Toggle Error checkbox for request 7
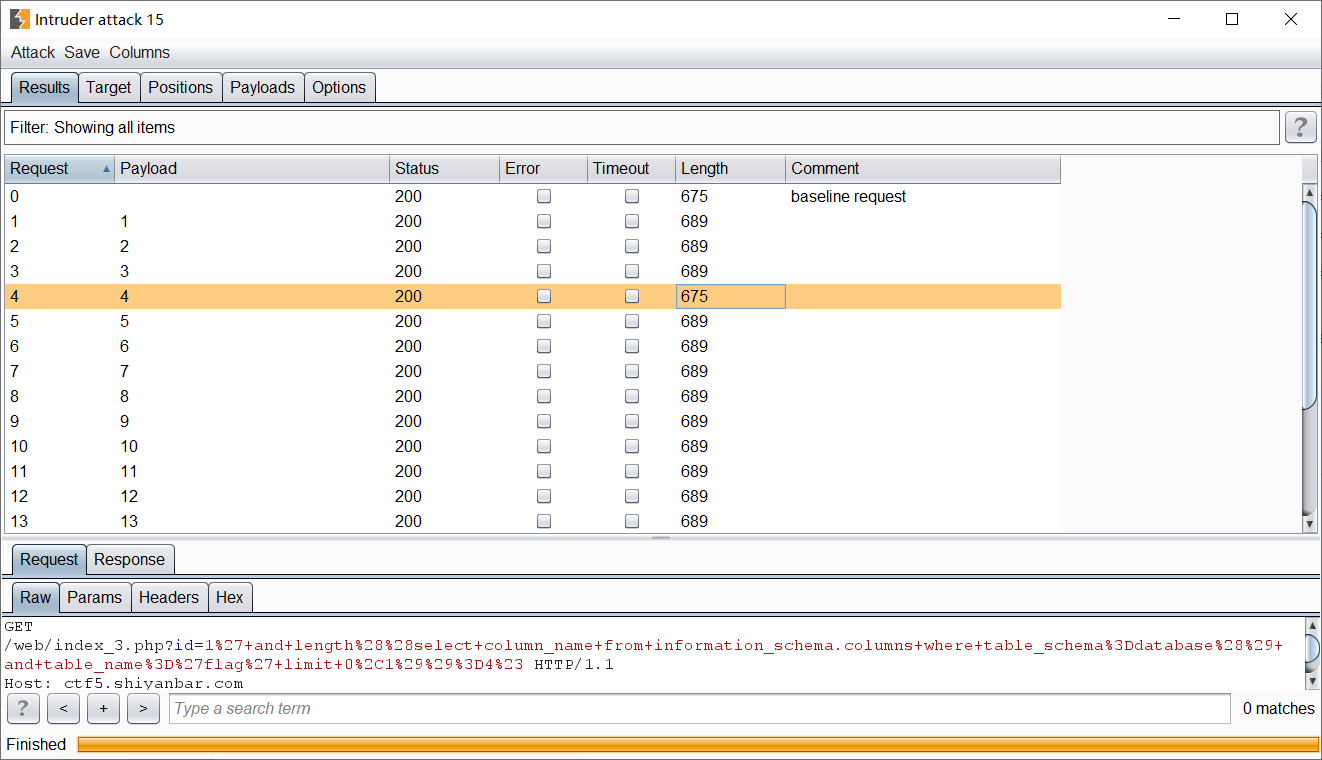1322x760 pixels. point(544,372)
